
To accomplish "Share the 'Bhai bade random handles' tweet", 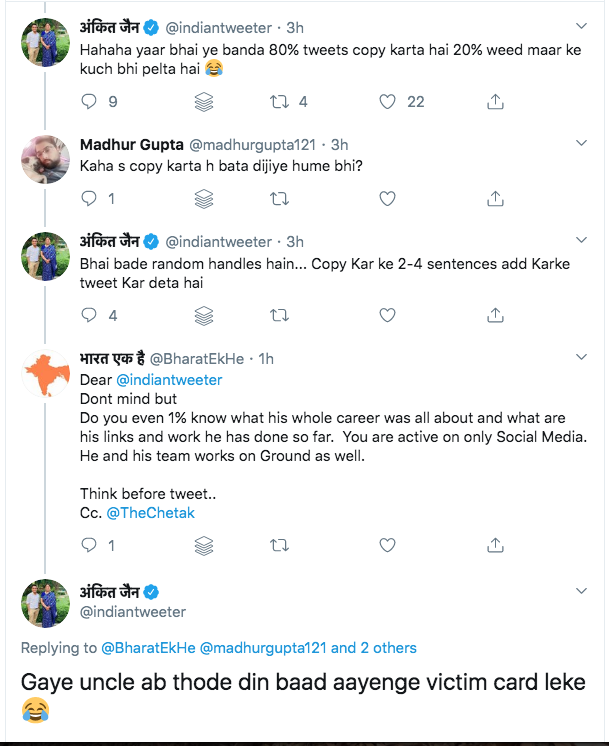I will (x=495, y=315).
